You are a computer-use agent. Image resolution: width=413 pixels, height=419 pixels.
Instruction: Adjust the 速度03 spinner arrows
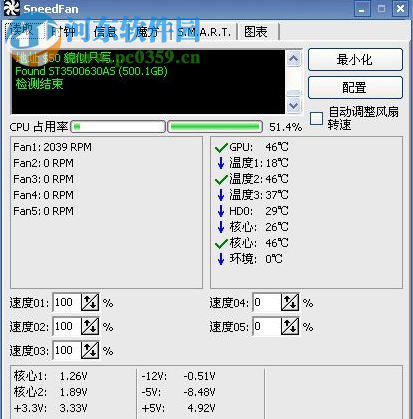tap(90, 350)
